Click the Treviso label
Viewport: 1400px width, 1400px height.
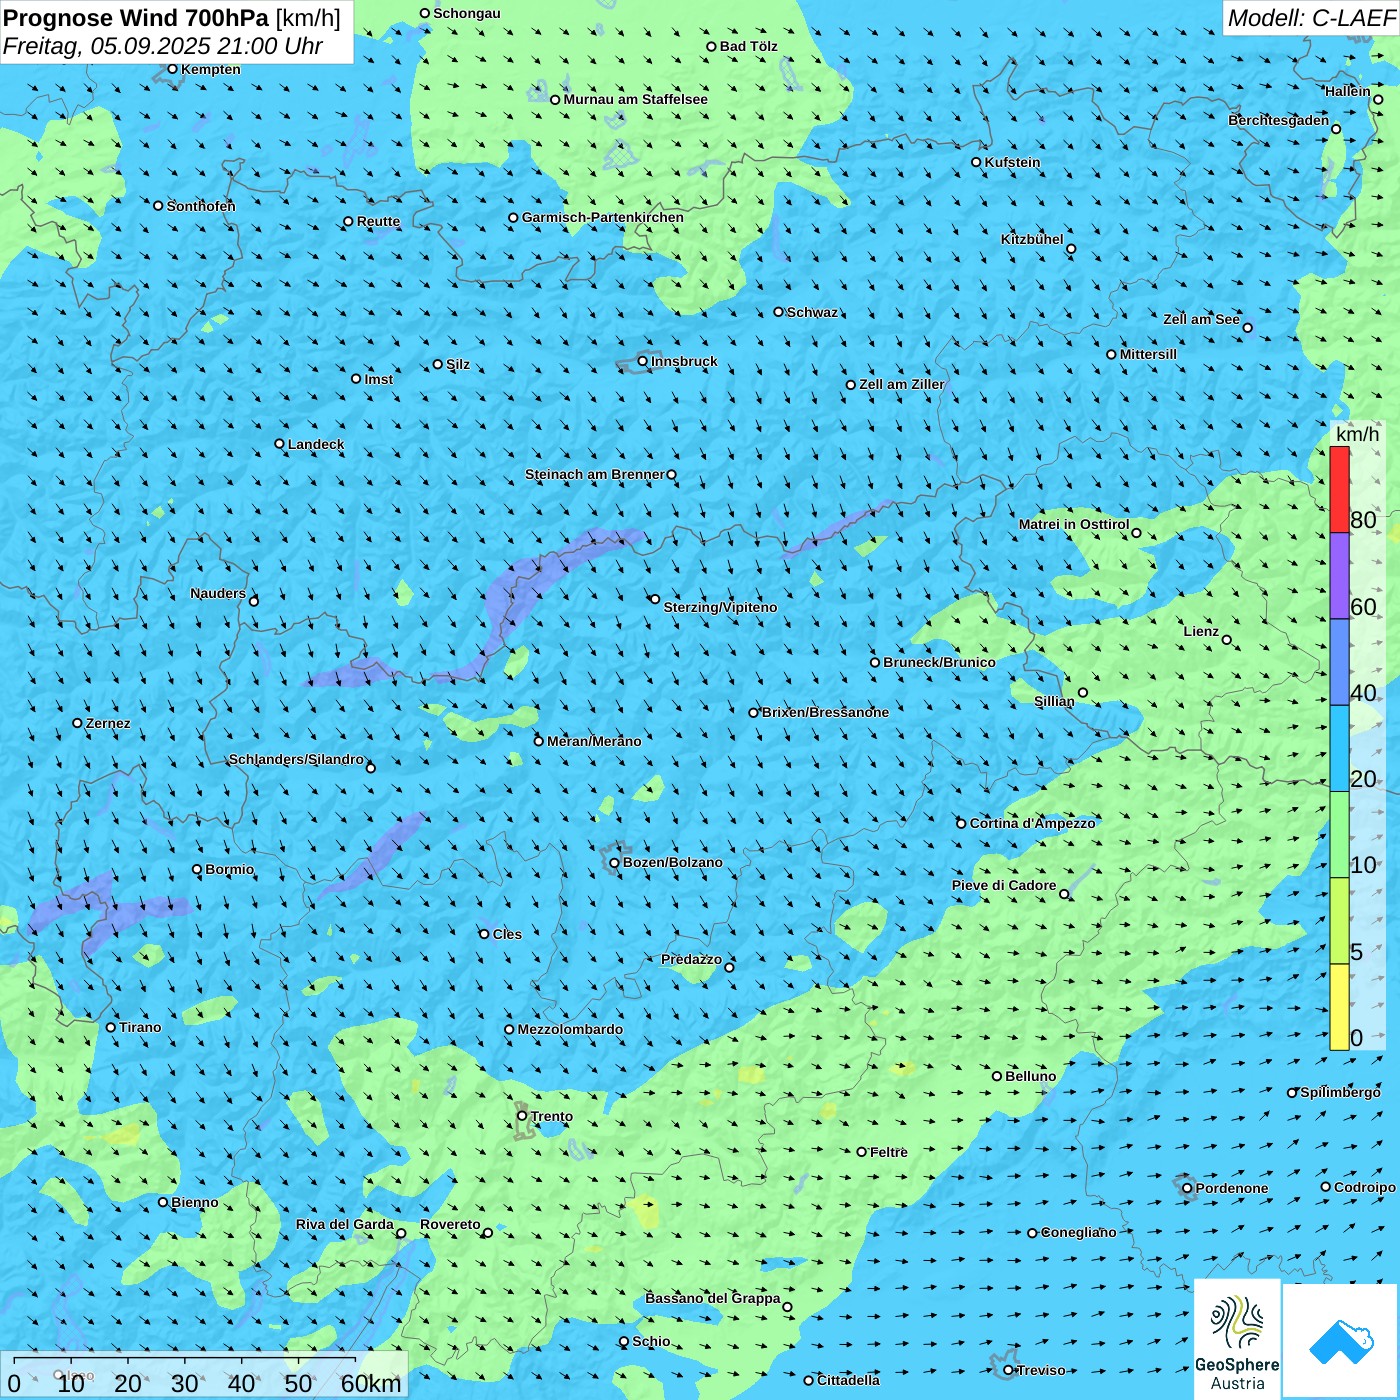coord(1041,1370)
